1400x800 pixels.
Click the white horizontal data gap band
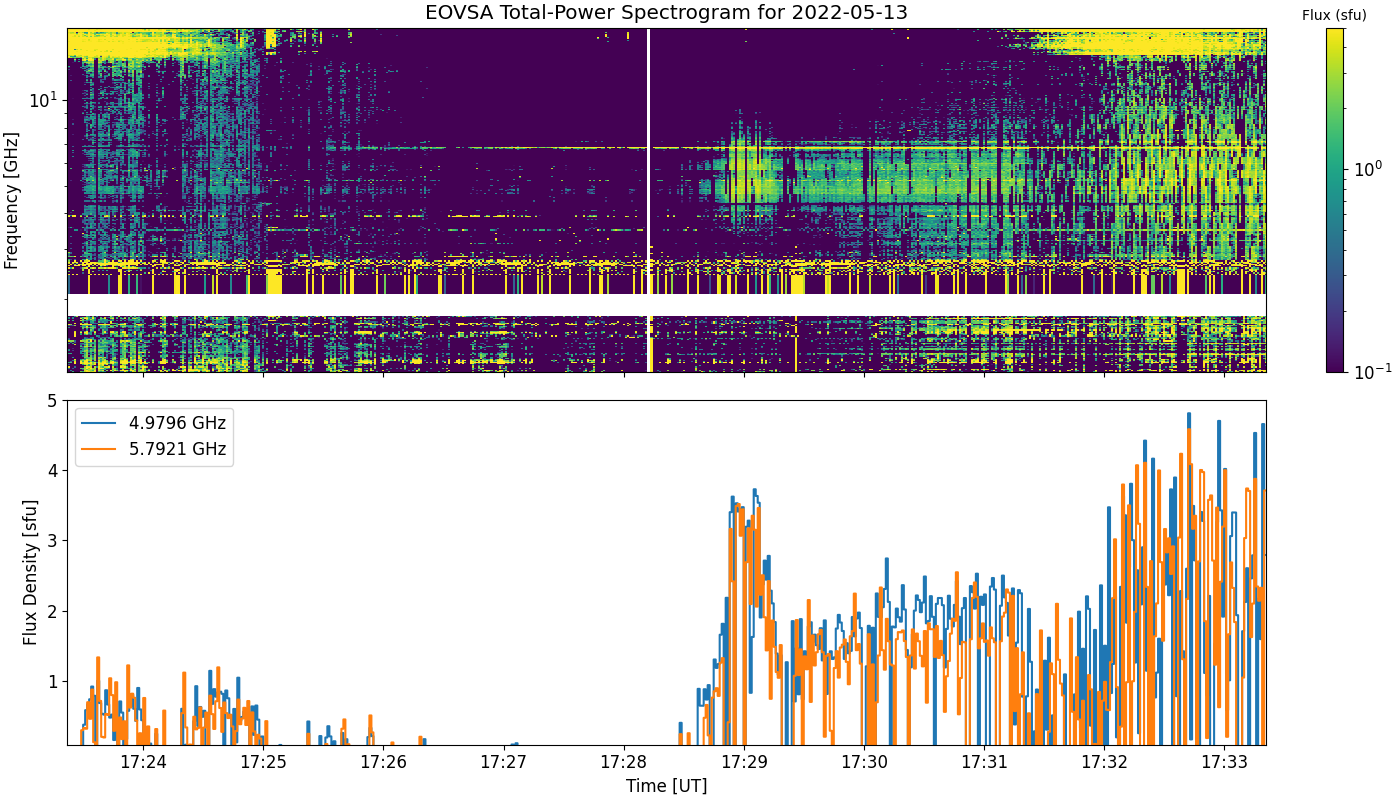[x=666, y=305]
